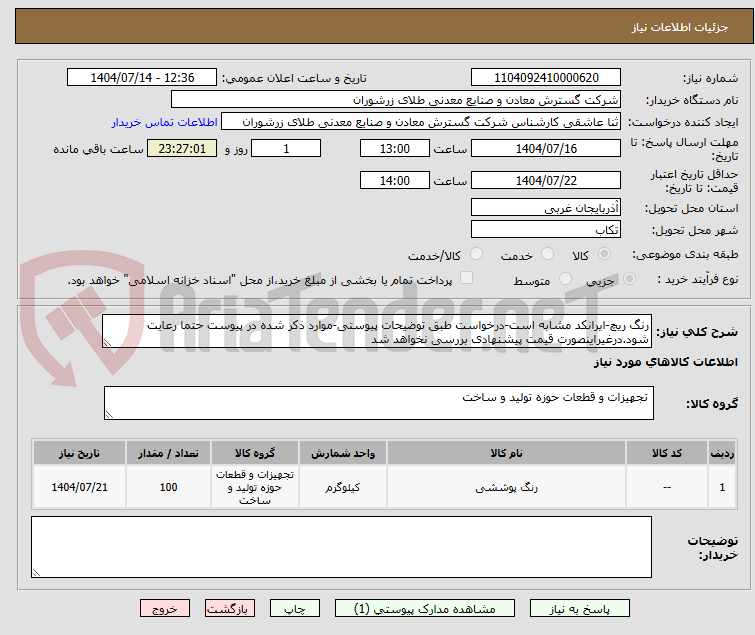Image resolution: width=755 pixels, height=635 pixels.
Task: Click the شماره نیاز number field
Action: click(x=546, y=78)
